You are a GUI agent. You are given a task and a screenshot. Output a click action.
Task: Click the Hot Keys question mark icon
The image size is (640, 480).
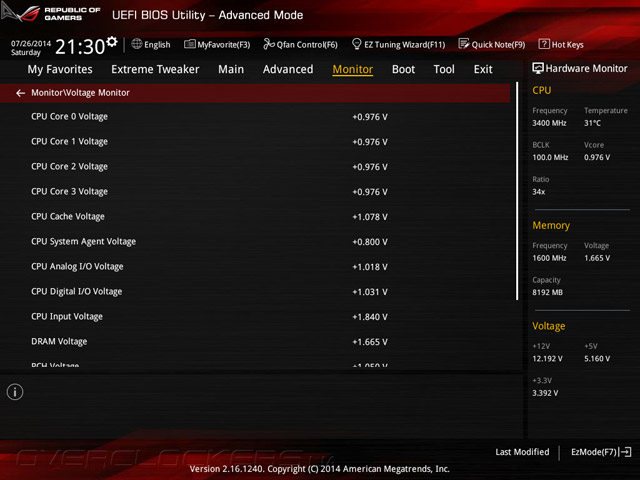(544, 44)
